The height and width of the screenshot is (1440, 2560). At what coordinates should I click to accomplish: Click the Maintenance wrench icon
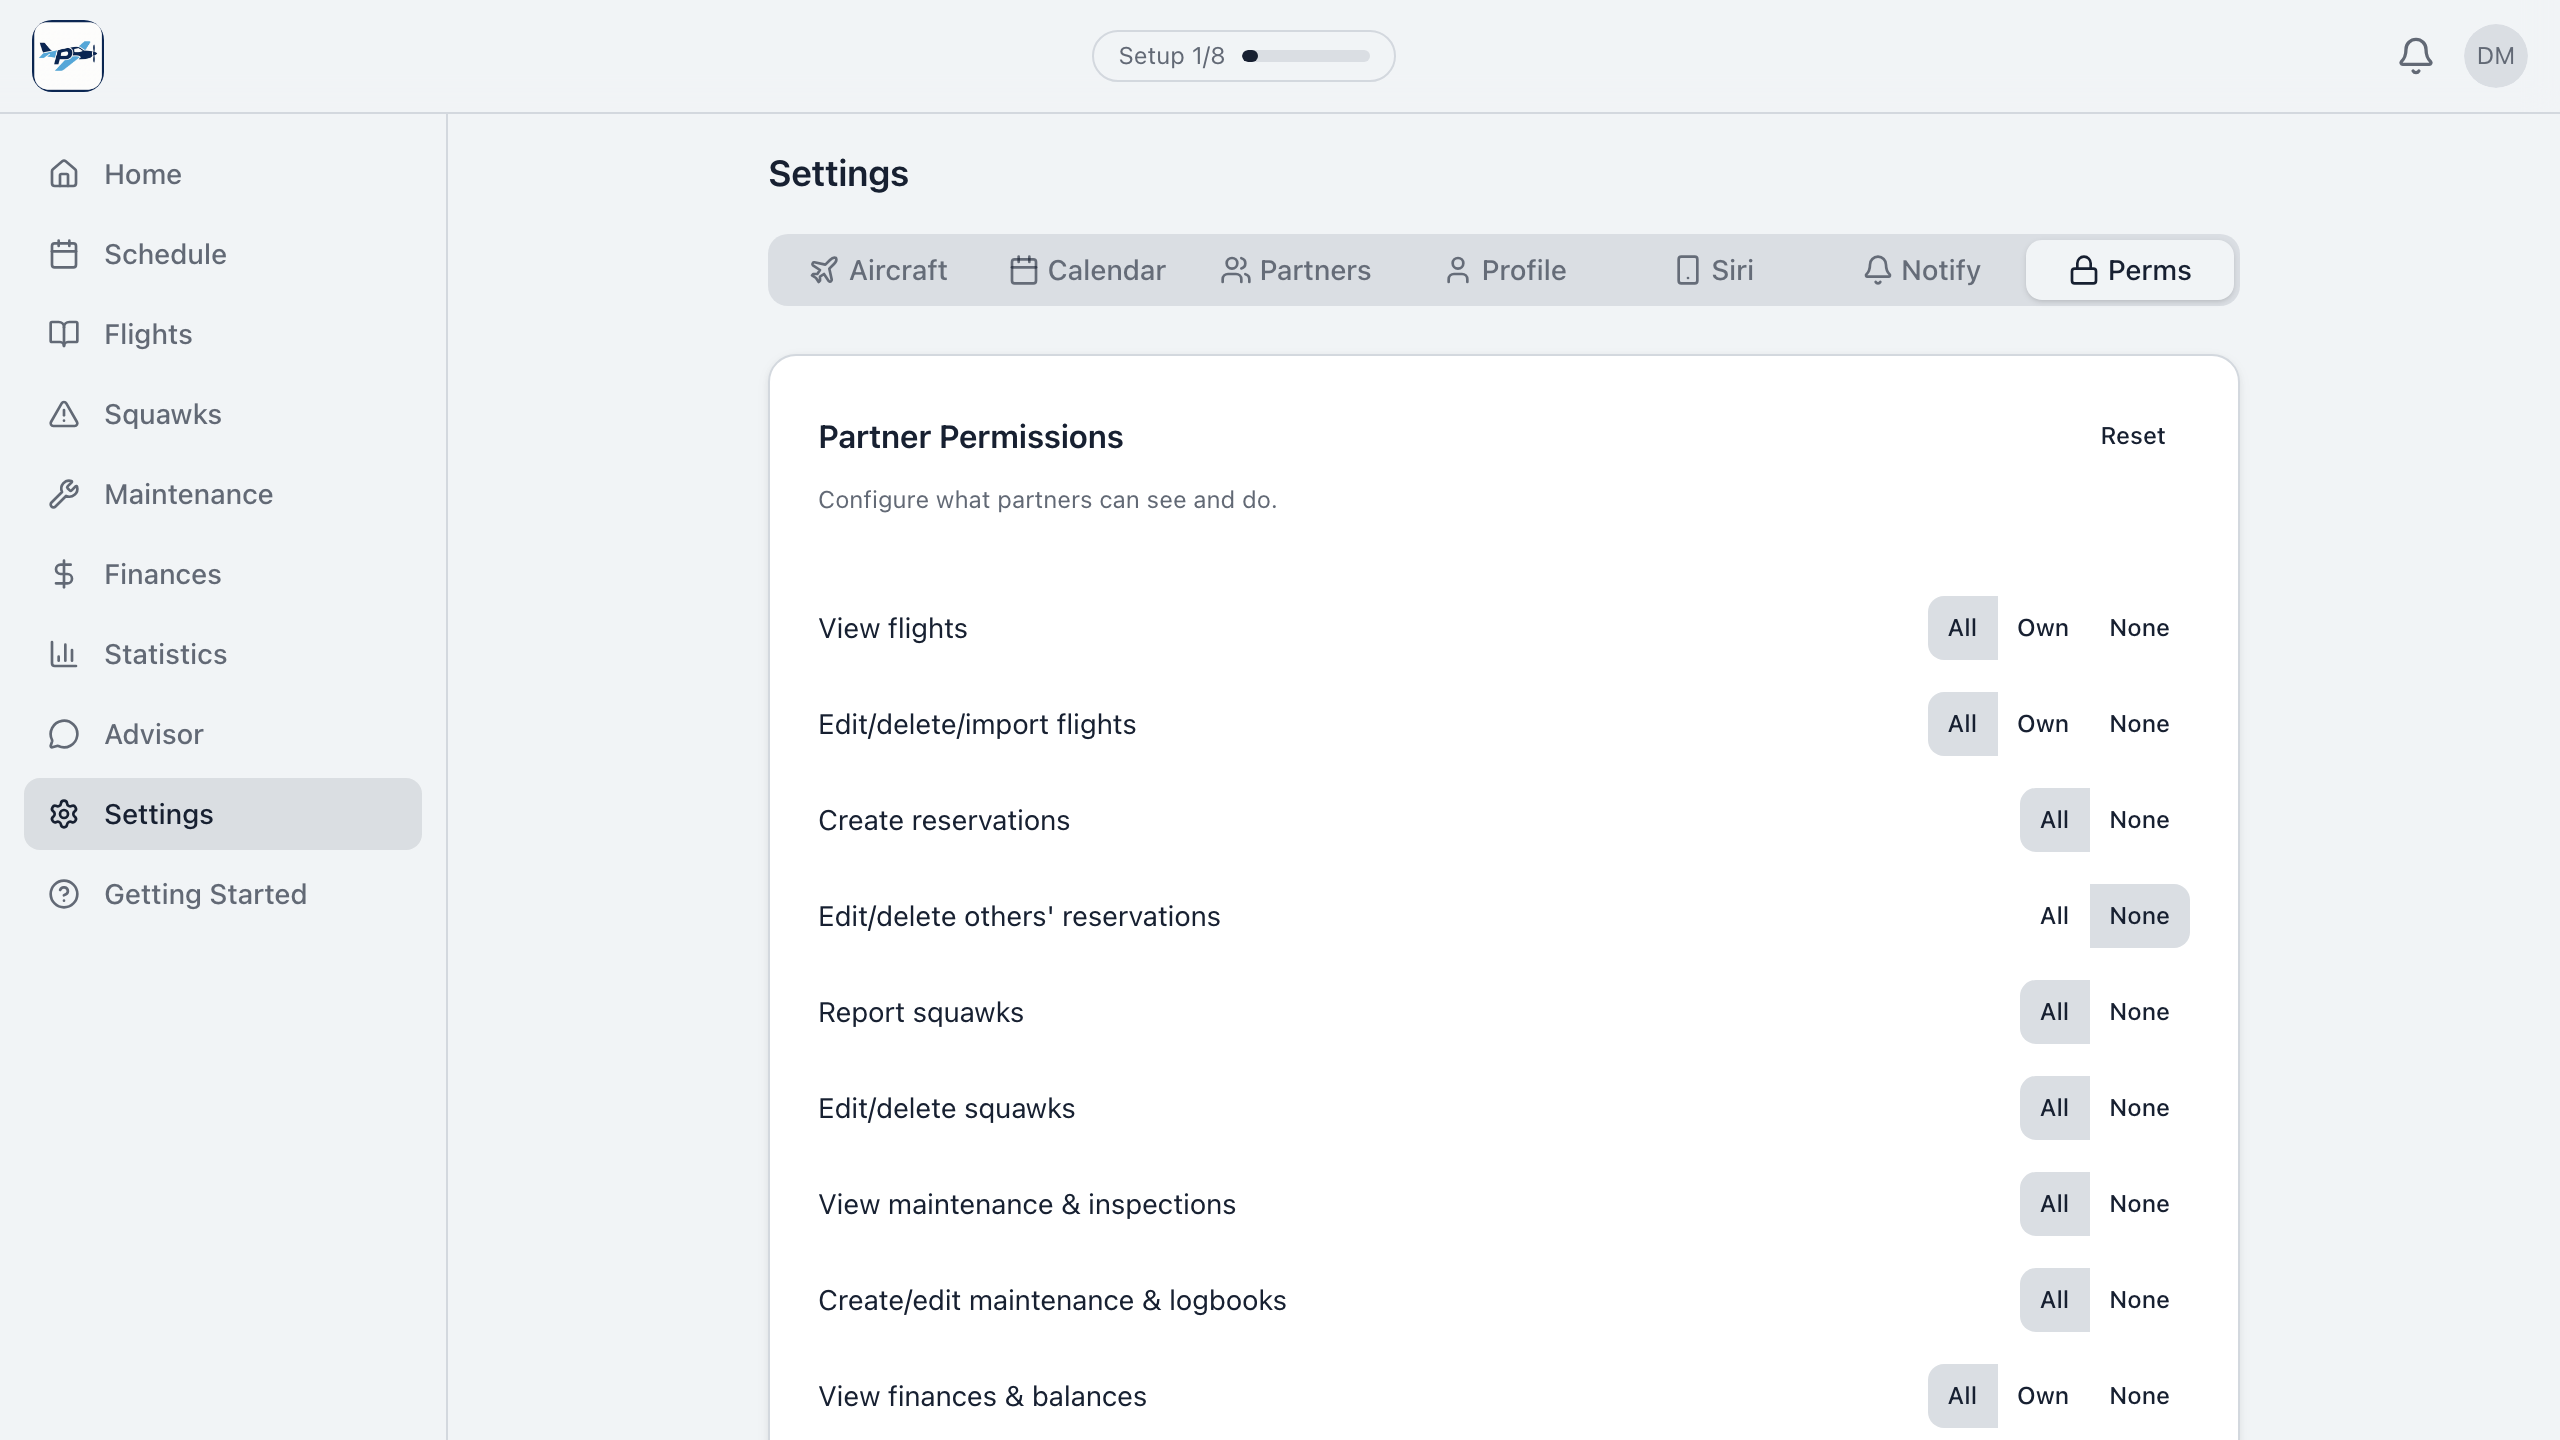click(x=64, y=494)
